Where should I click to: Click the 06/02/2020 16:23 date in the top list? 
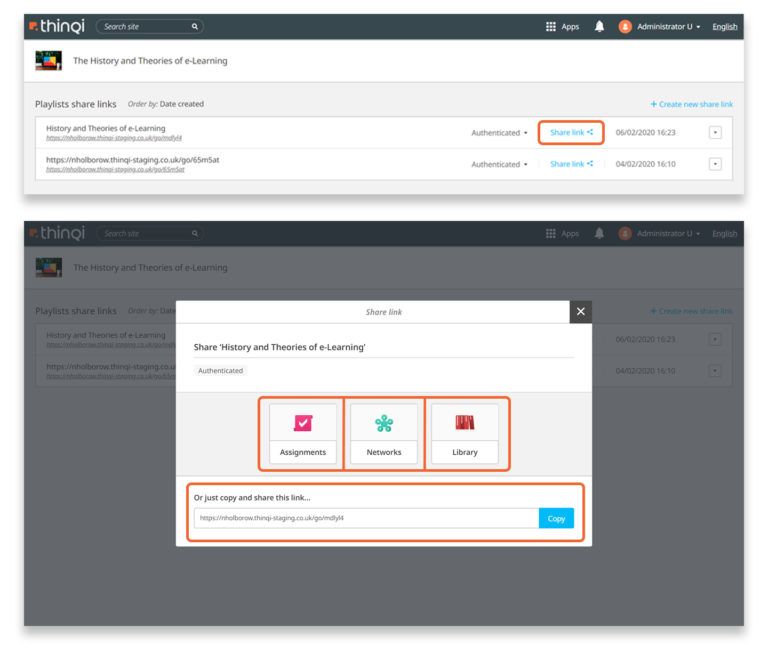[x=645, y=132]
